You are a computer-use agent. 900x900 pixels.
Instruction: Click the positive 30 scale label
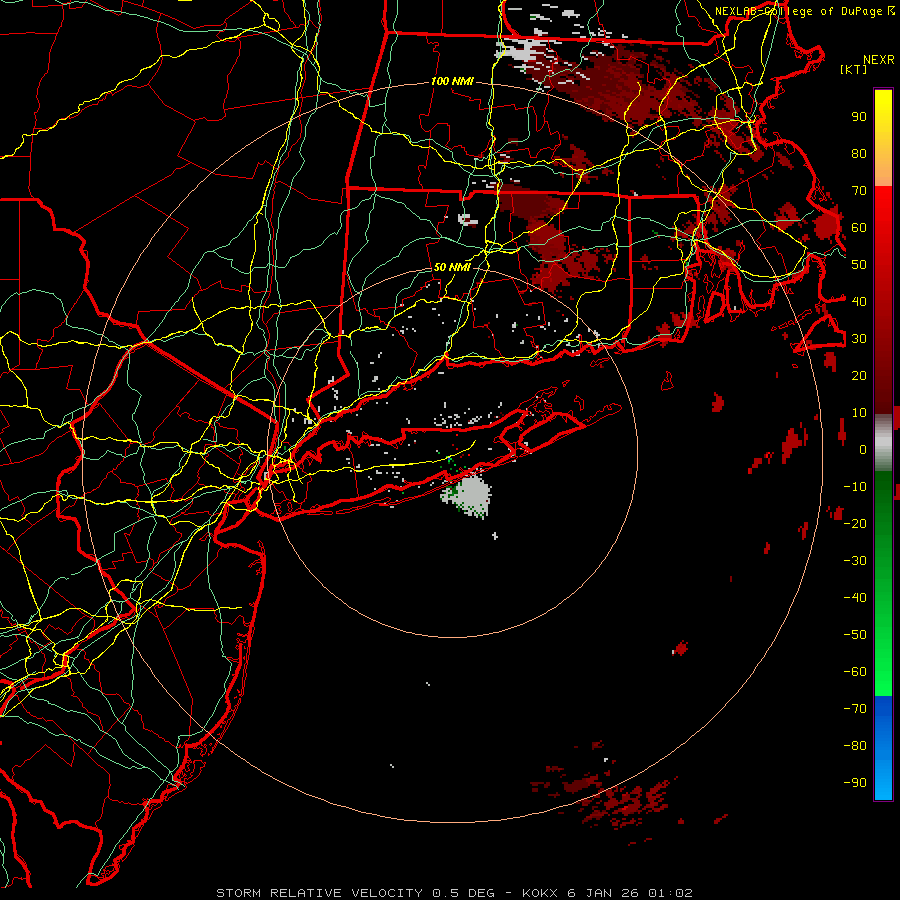click(859, 339)
